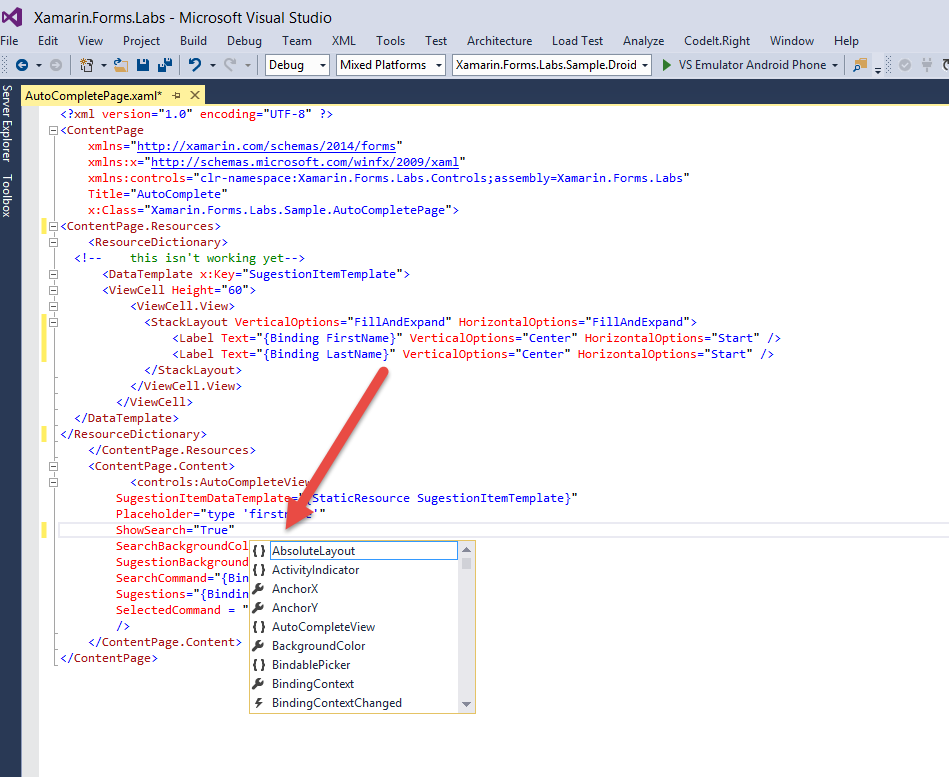The image size is (949, 777).
Task: Open the Server Explorer side tab
Action: tap(7, 123)
